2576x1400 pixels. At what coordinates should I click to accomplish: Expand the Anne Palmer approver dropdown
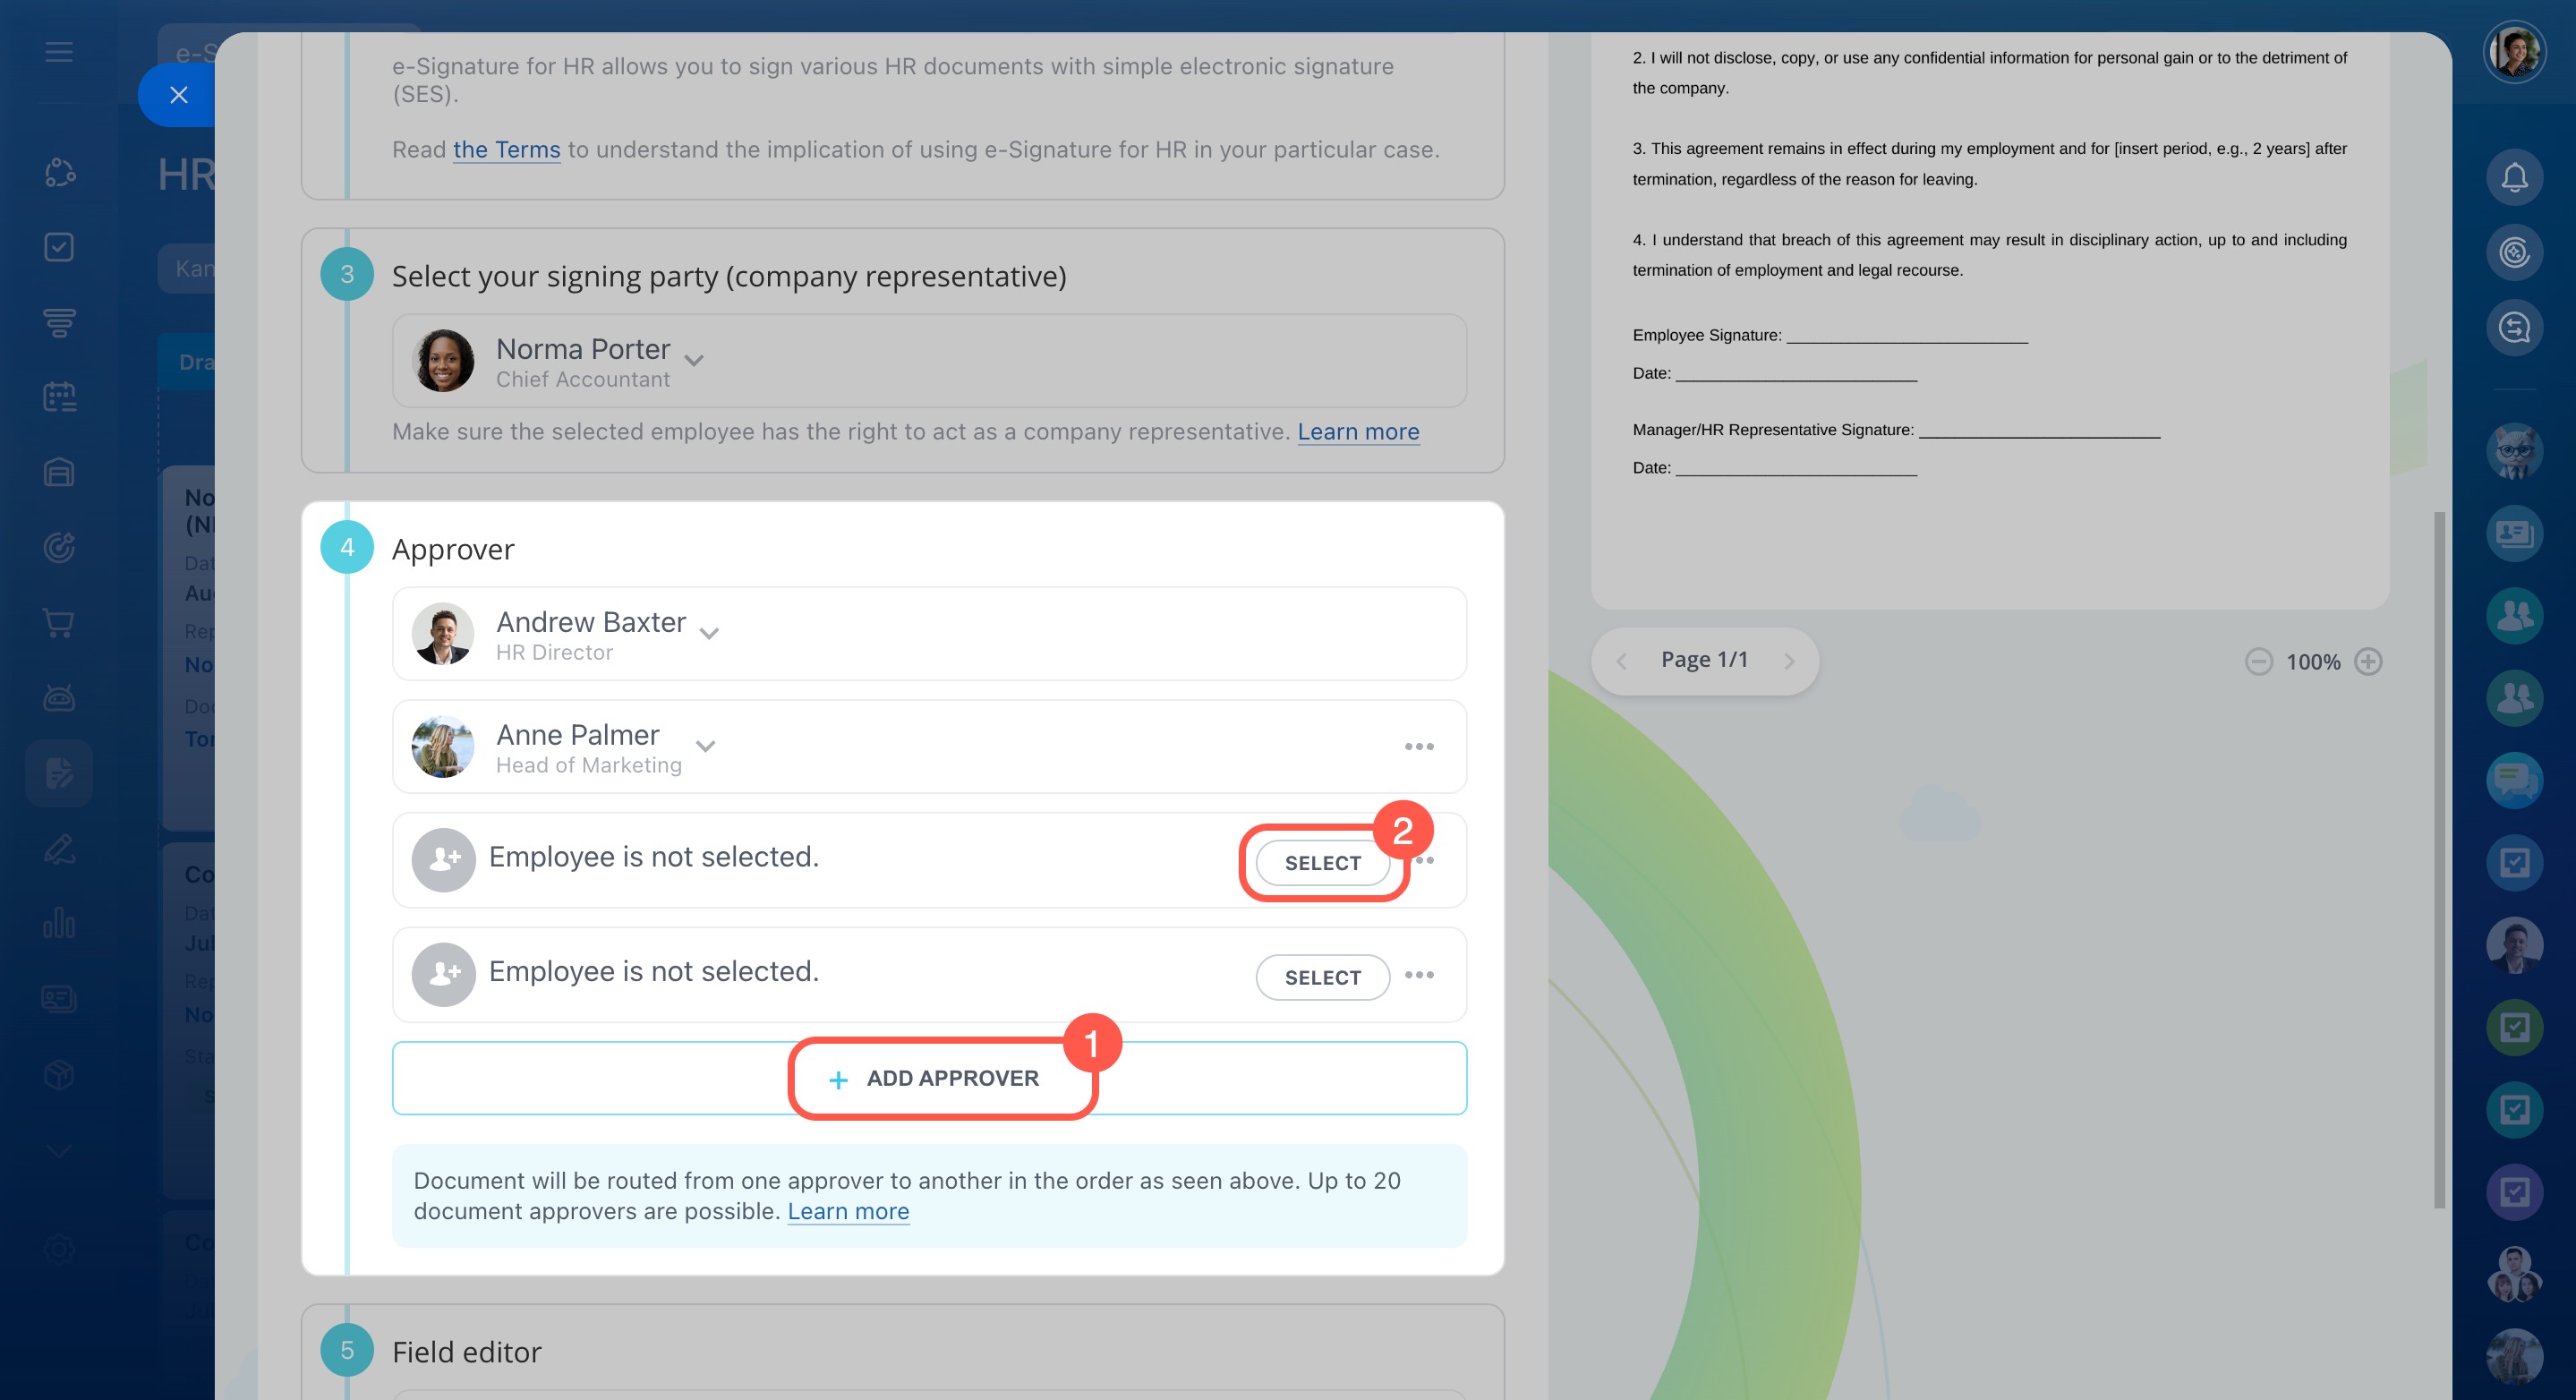click(705, 746)
